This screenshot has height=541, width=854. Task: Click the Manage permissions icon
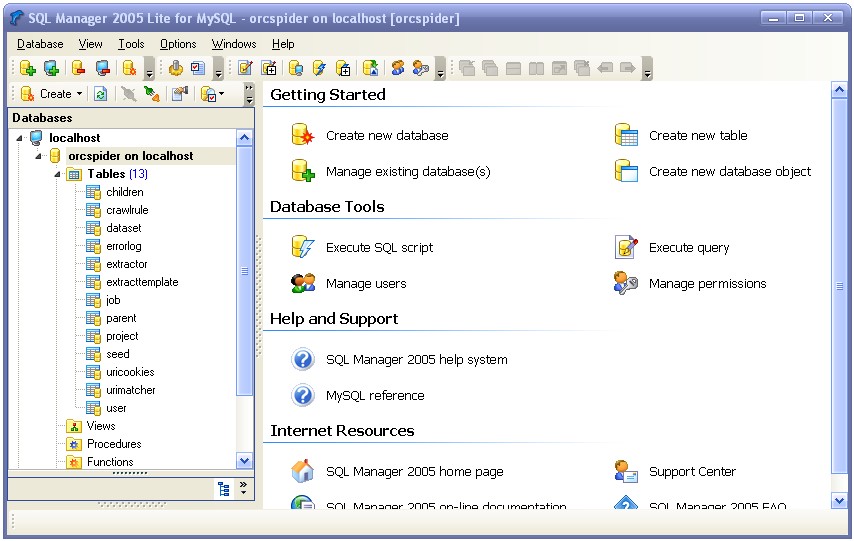tap(626, 283)
